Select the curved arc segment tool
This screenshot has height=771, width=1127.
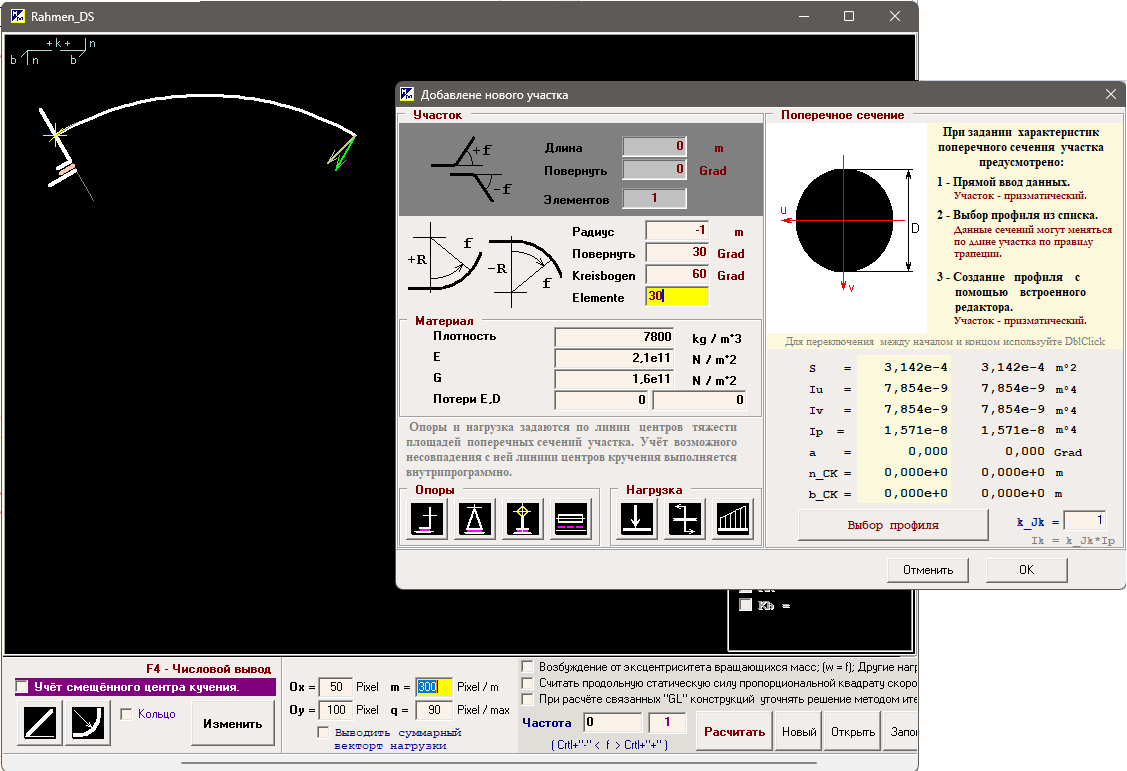(87, 724)
